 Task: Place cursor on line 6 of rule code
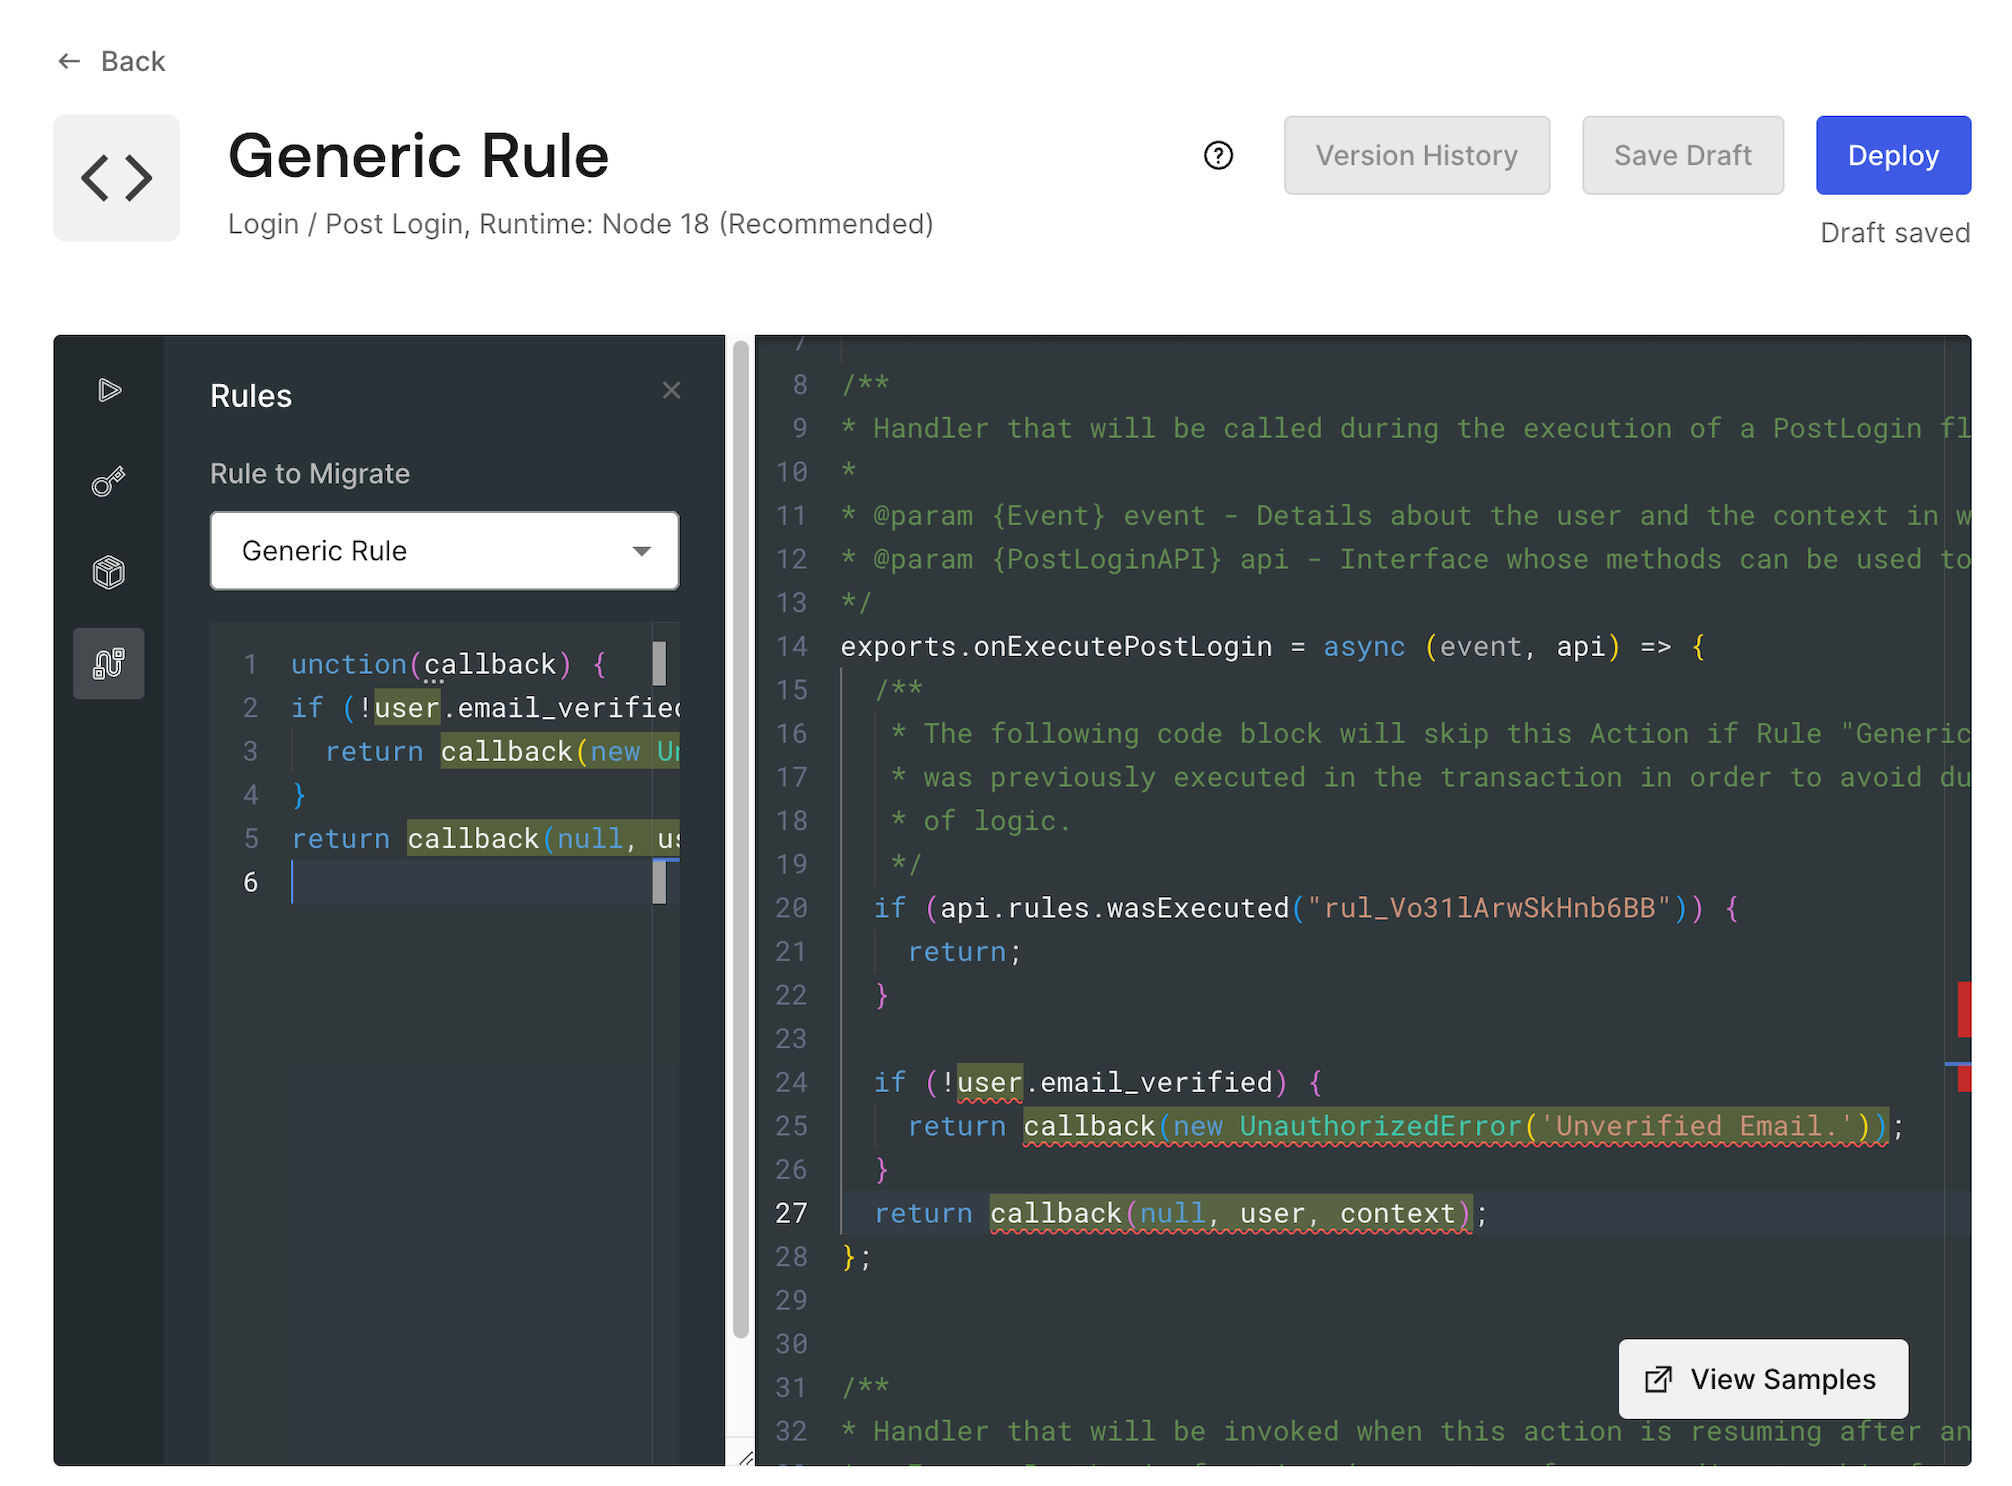[x=470, y=882]
